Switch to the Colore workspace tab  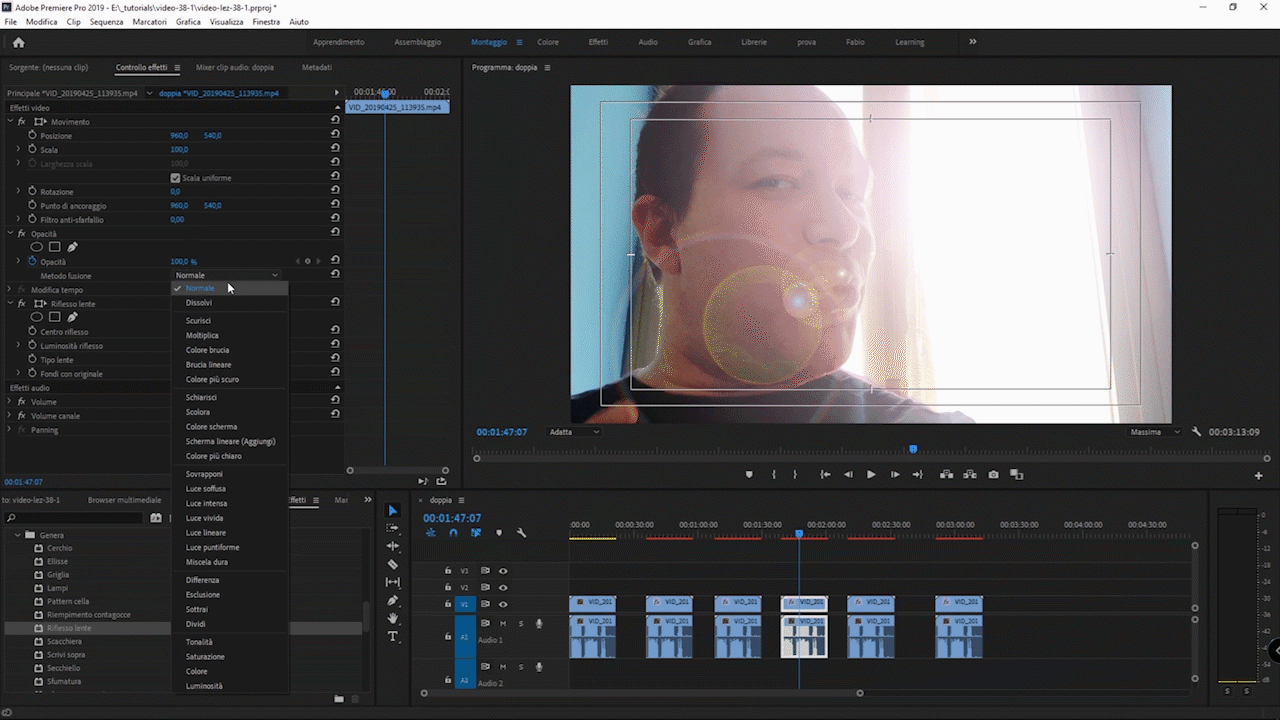tap(548, 42)
